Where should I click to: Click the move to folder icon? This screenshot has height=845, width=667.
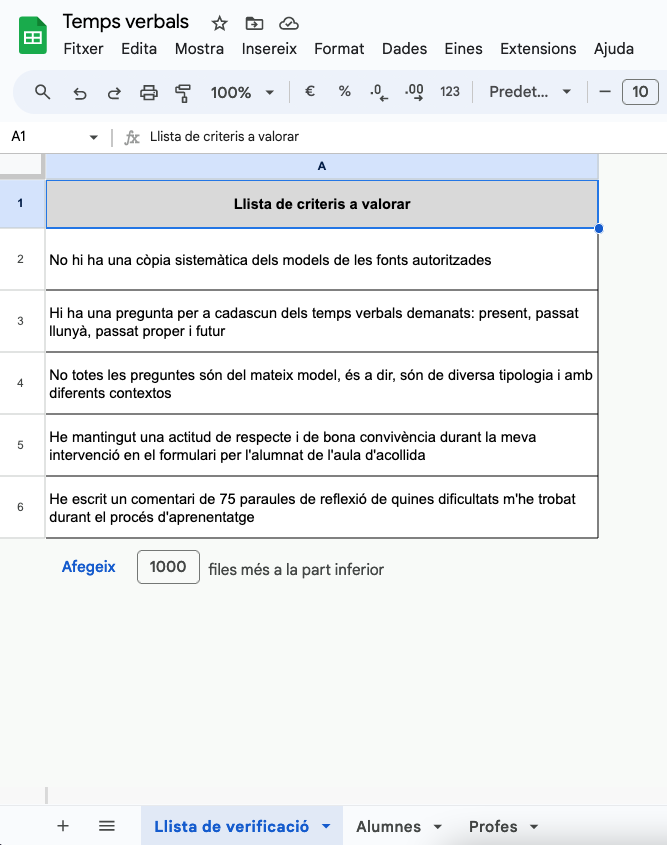pyautogui.click(x=254, y=23)
